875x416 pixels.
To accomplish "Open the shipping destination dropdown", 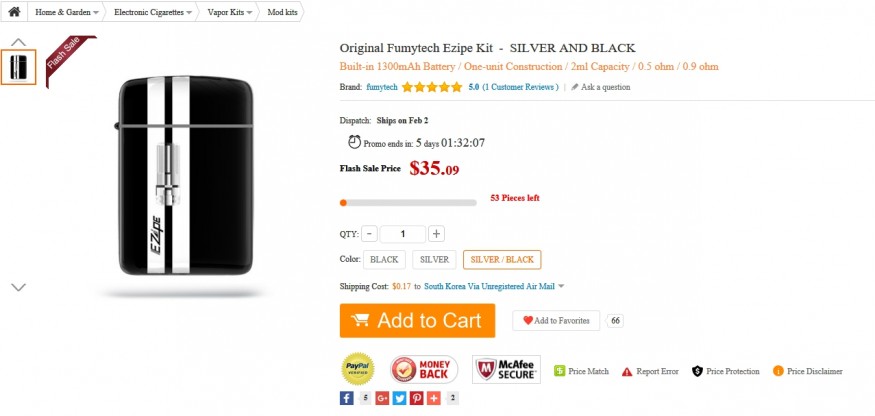I will point(561,286).
